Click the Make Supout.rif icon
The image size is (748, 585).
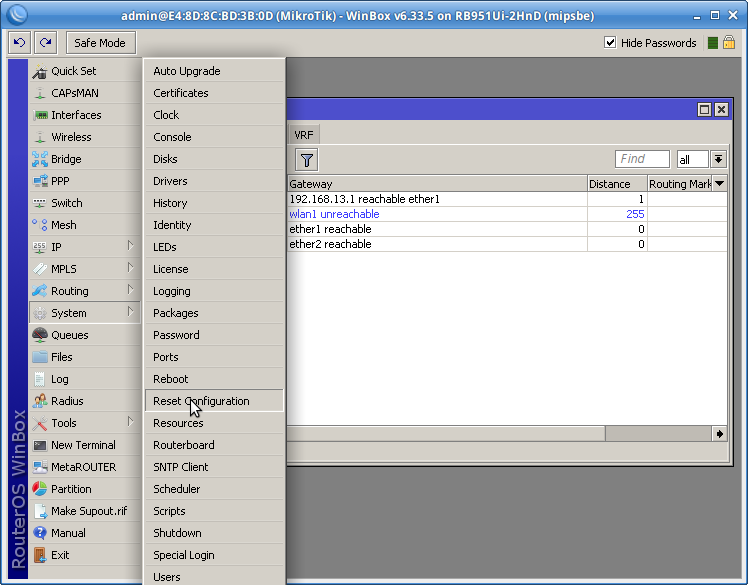(x=40, y=511)
